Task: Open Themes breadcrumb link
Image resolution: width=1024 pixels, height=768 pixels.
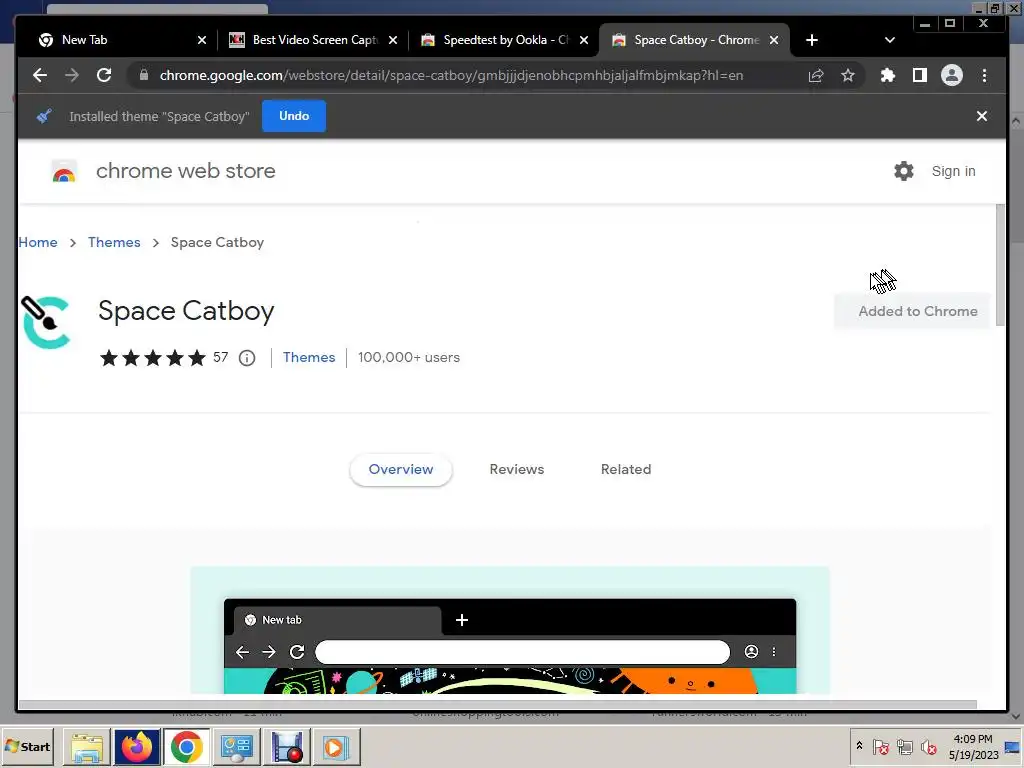Action: (x=114, y=242)
